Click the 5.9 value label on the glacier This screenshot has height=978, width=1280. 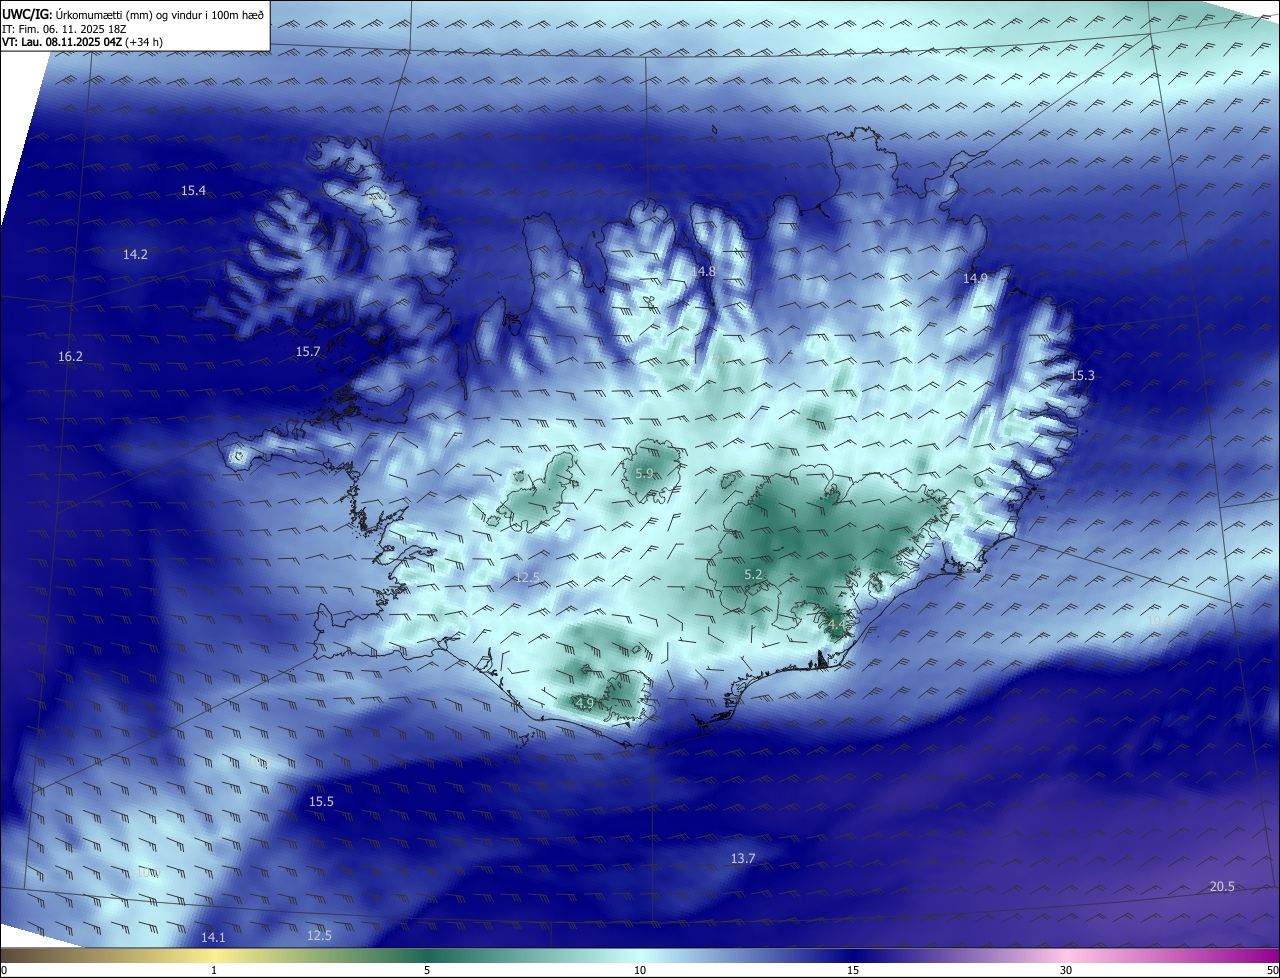[x=644, y=473]
